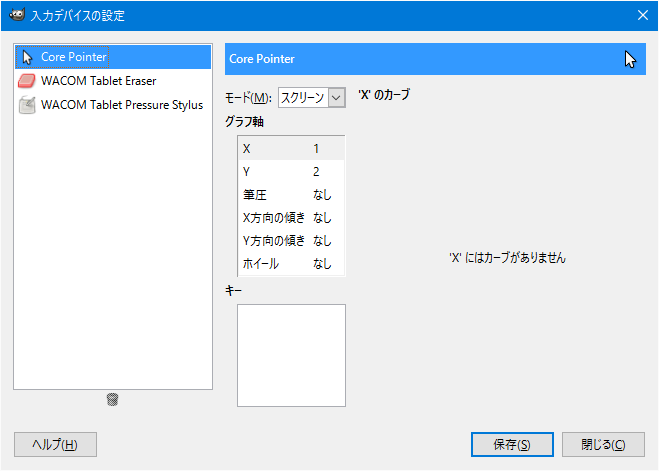
Task: Select the 筆圧 axis row
Action: tap(291, 195)
